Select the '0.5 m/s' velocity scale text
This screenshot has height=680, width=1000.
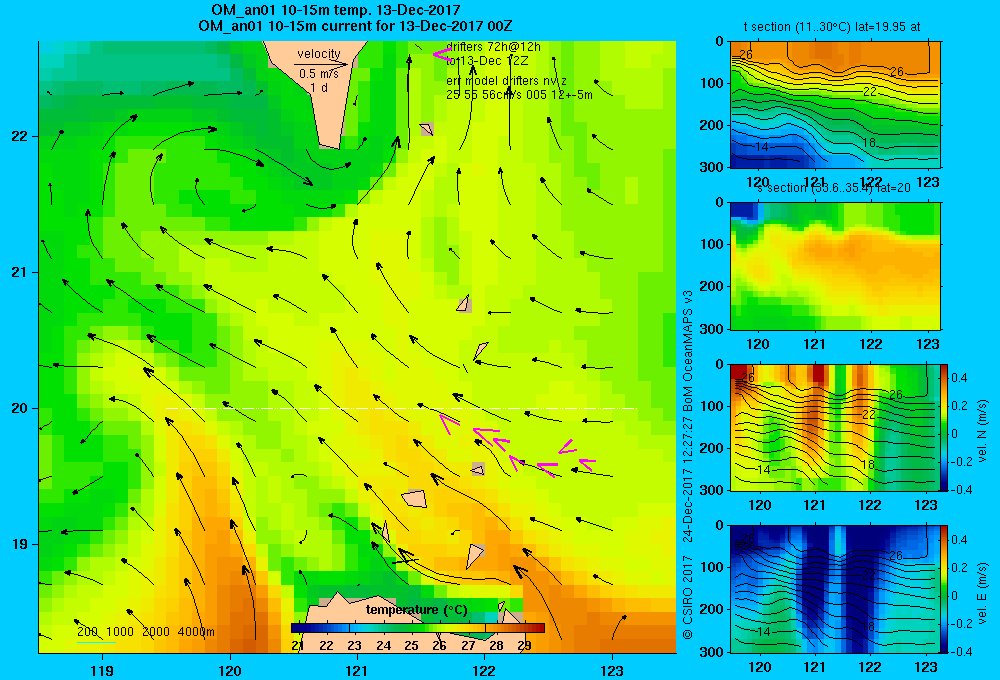coord(318,74)
